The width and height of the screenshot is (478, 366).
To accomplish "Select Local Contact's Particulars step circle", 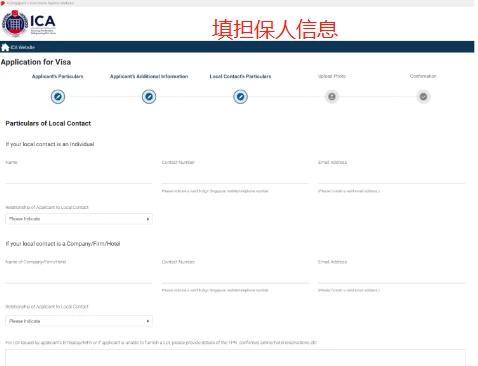I will point(240,97).
